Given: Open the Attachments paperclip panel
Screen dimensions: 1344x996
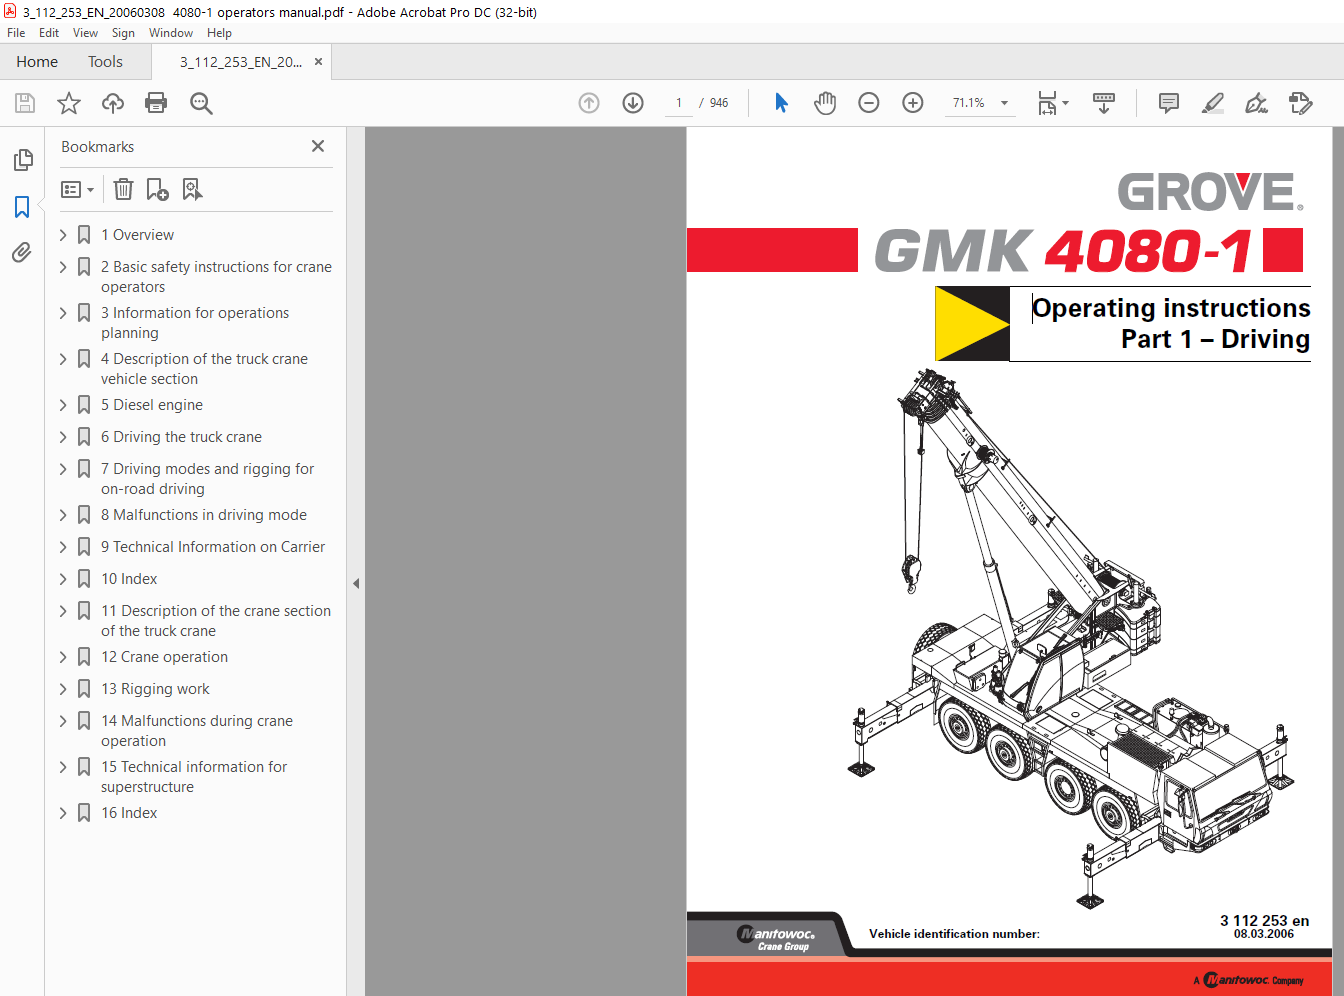Looking at the screenshot, I should tap(22, 253).
